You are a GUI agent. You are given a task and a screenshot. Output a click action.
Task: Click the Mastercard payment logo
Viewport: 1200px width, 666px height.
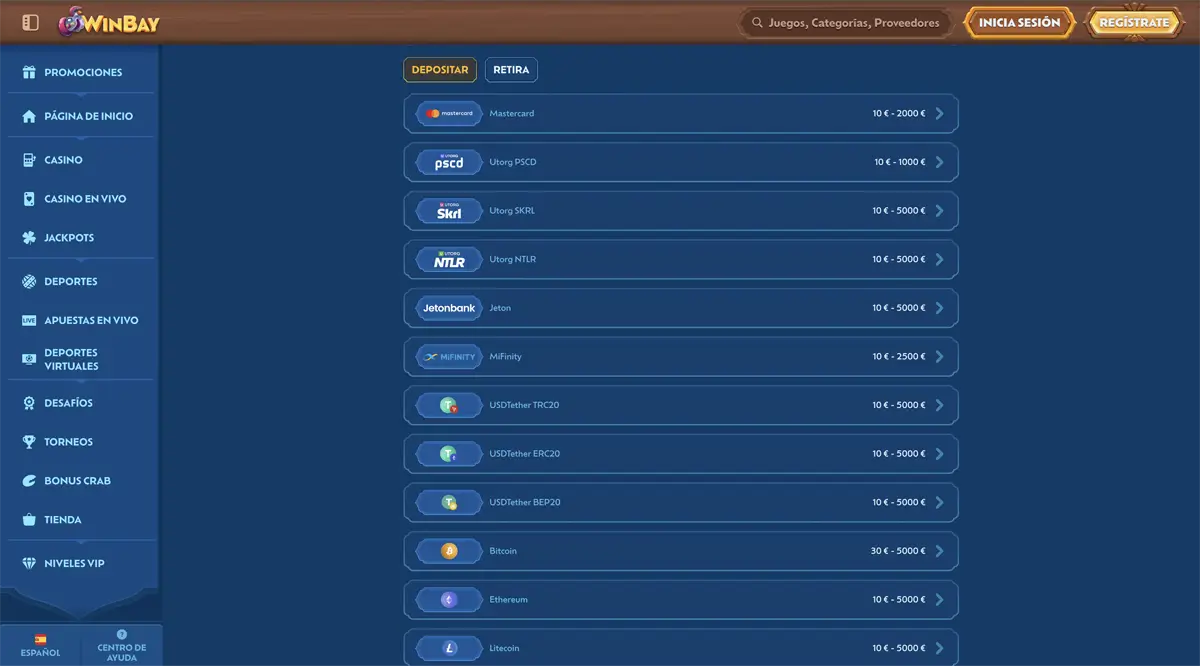click(449, 114)
